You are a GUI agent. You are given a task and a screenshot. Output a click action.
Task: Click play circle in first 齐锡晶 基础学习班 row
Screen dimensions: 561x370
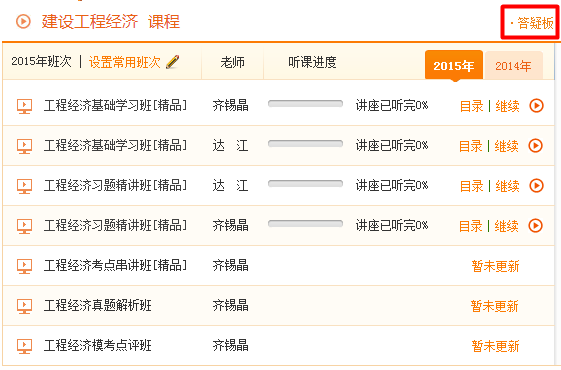pos(536,106)
